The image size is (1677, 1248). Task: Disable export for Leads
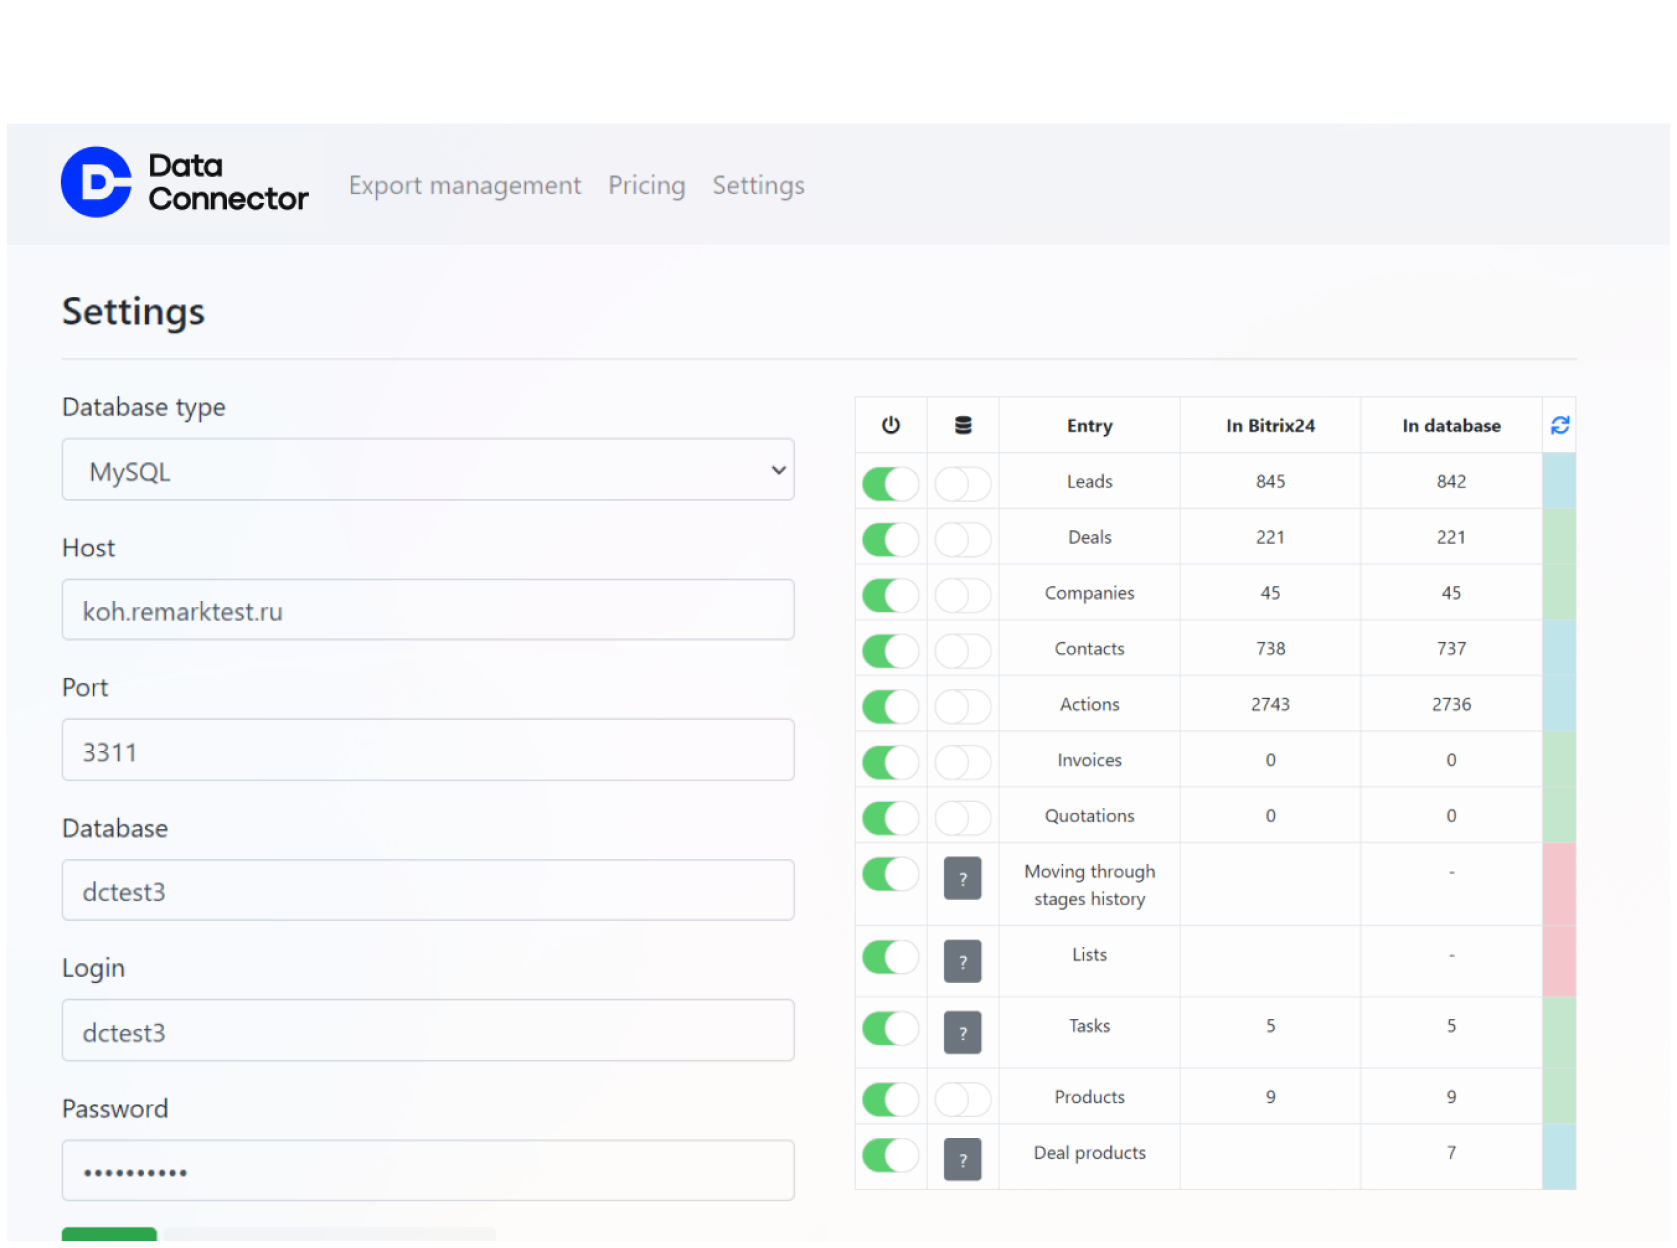coord(891,484)
